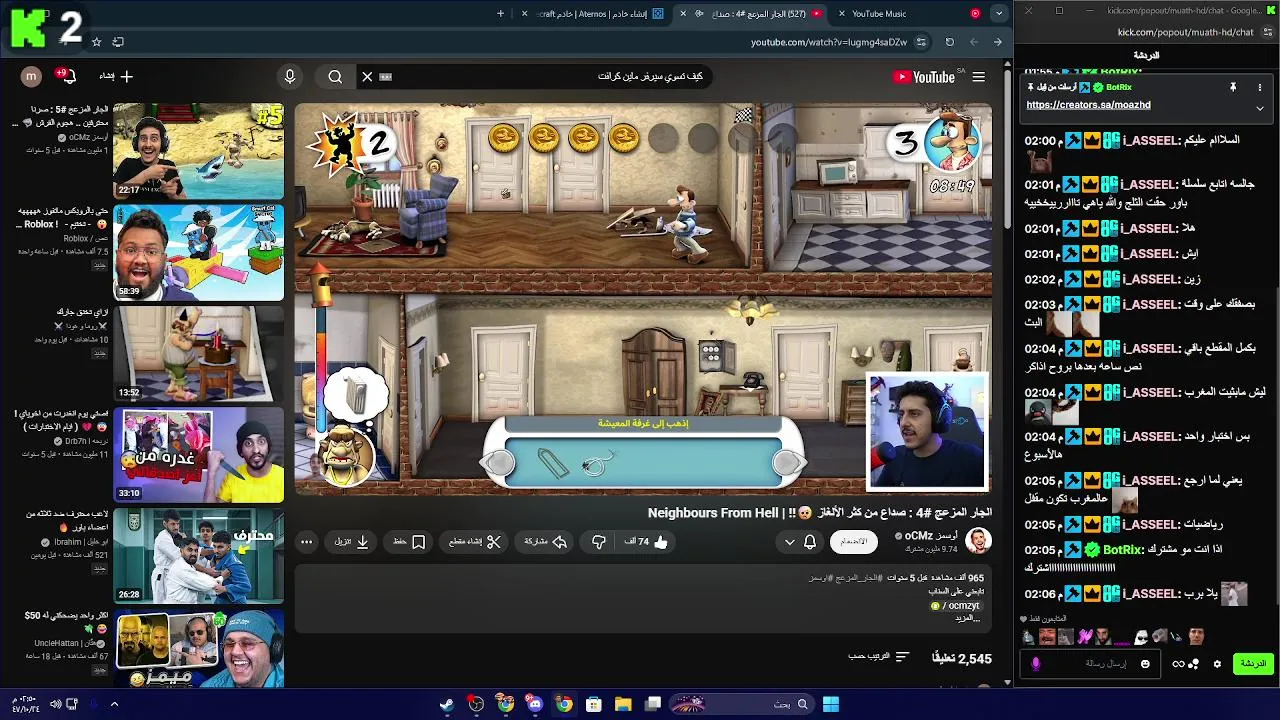Expand the description with the more link
The width and height of the screenshot is (1280, 720).
[968, 618]
